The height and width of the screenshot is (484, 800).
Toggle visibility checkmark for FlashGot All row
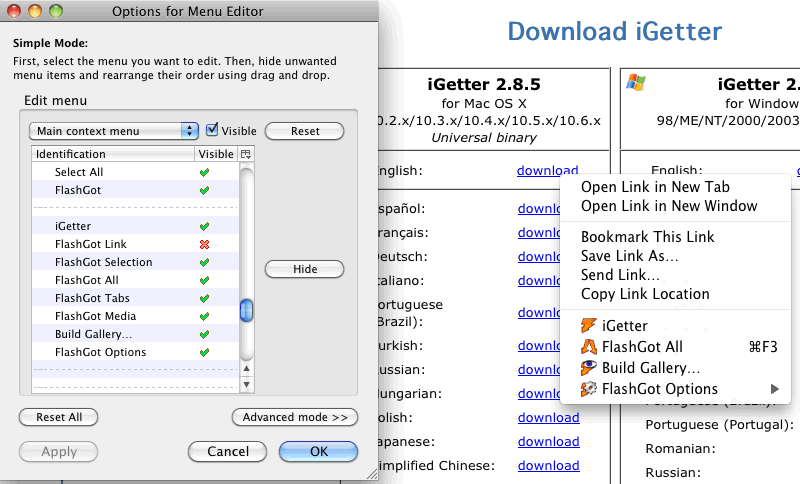pyautogui.click(x=205, y=280)
